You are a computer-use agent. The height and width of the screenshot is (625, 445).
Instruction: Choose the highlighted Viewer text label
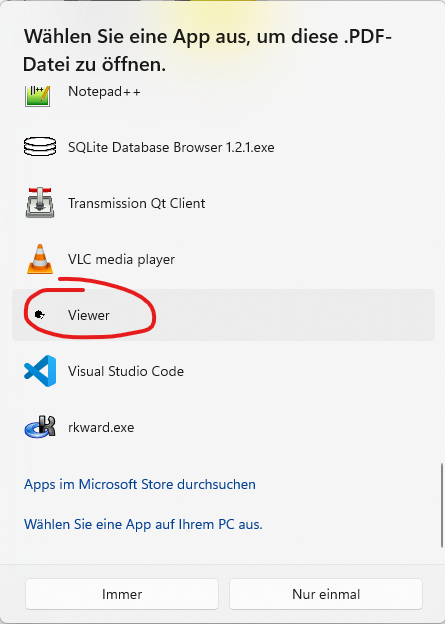(89, 315)
